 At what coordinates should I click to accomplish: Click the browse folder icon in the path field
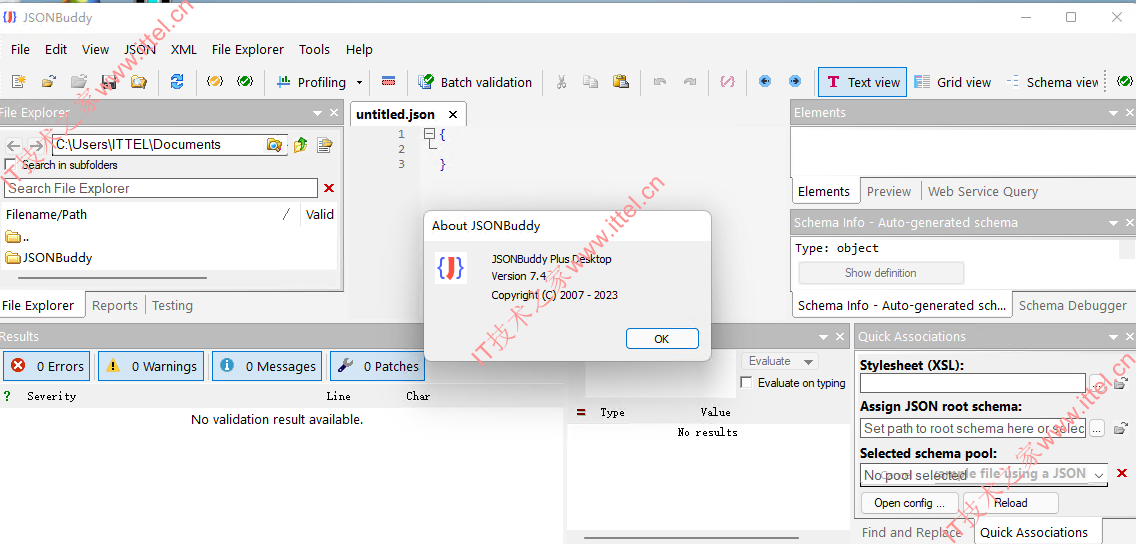274,145
